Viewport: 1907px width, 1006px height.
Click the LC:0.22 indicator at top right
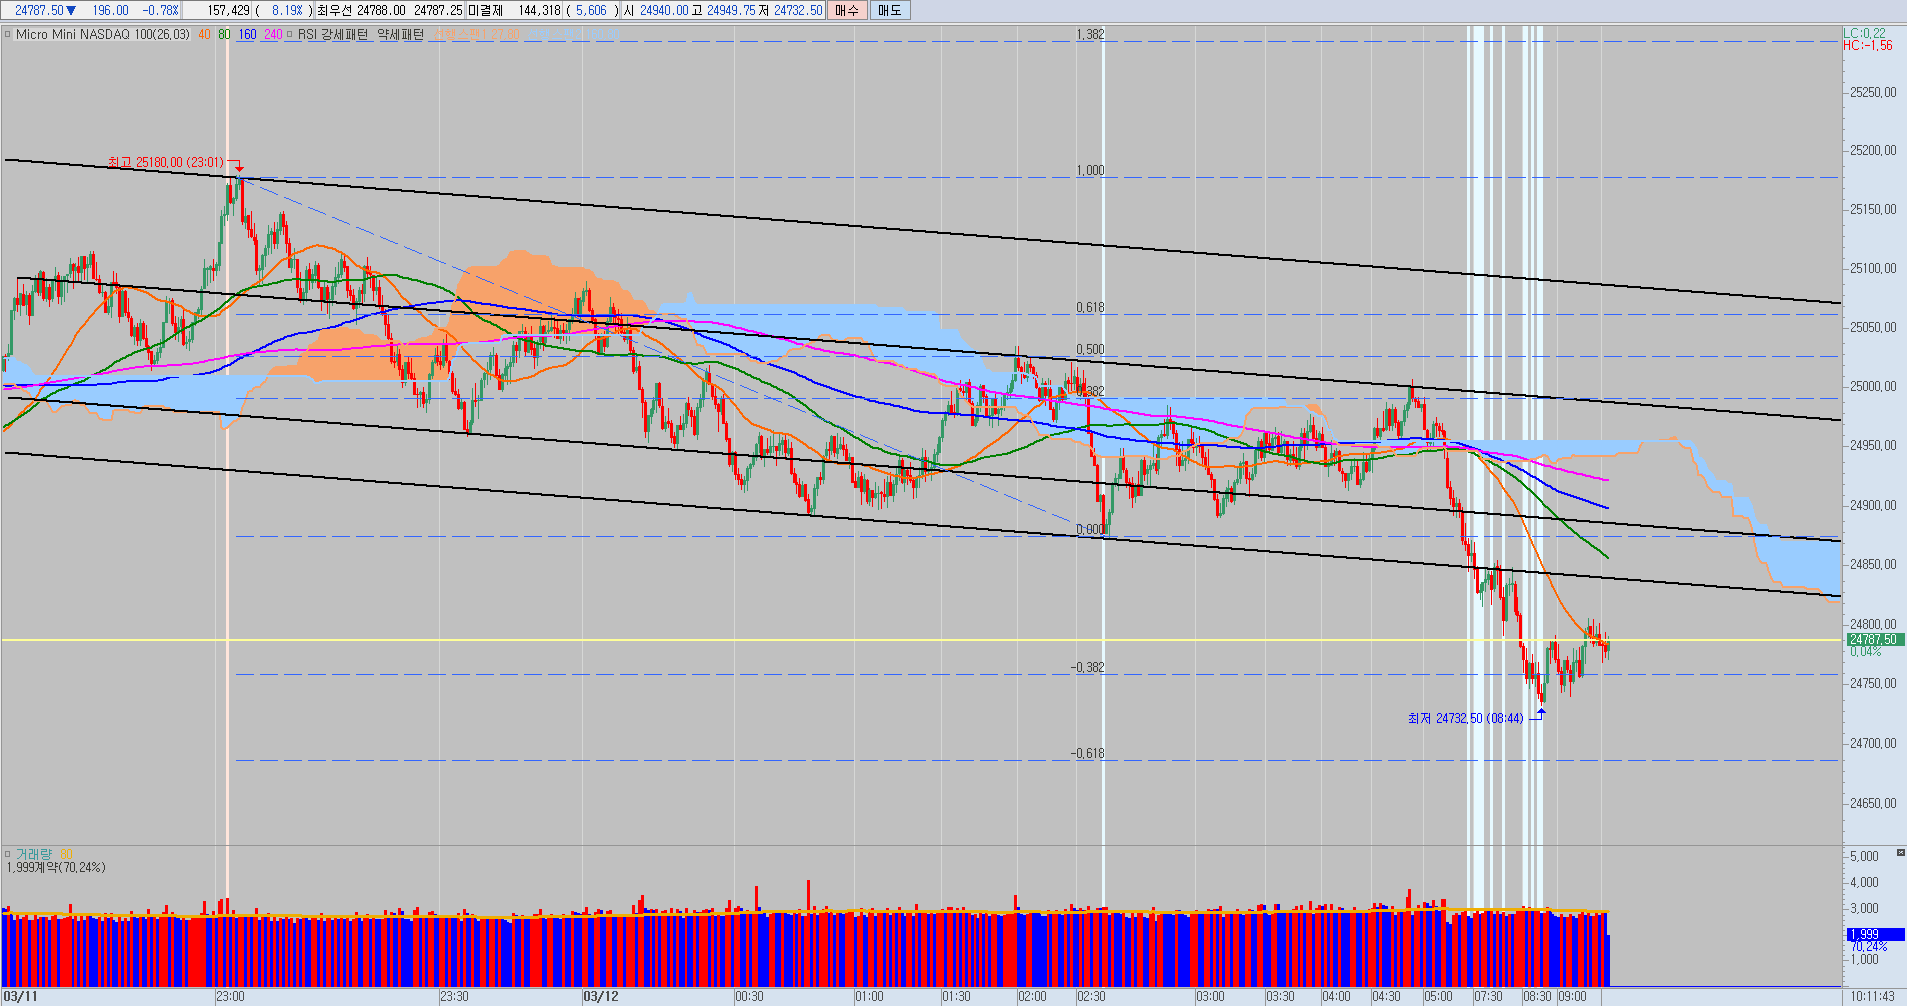click(1865, 33)
